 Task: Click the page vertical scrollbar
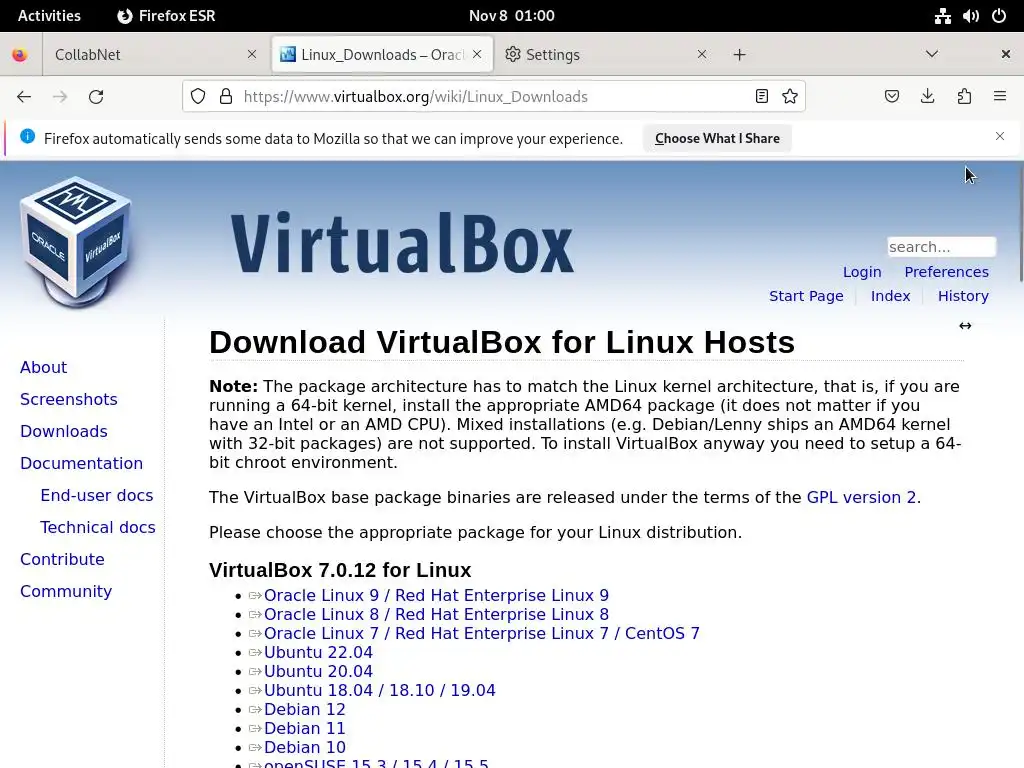tap(1020, 222)
